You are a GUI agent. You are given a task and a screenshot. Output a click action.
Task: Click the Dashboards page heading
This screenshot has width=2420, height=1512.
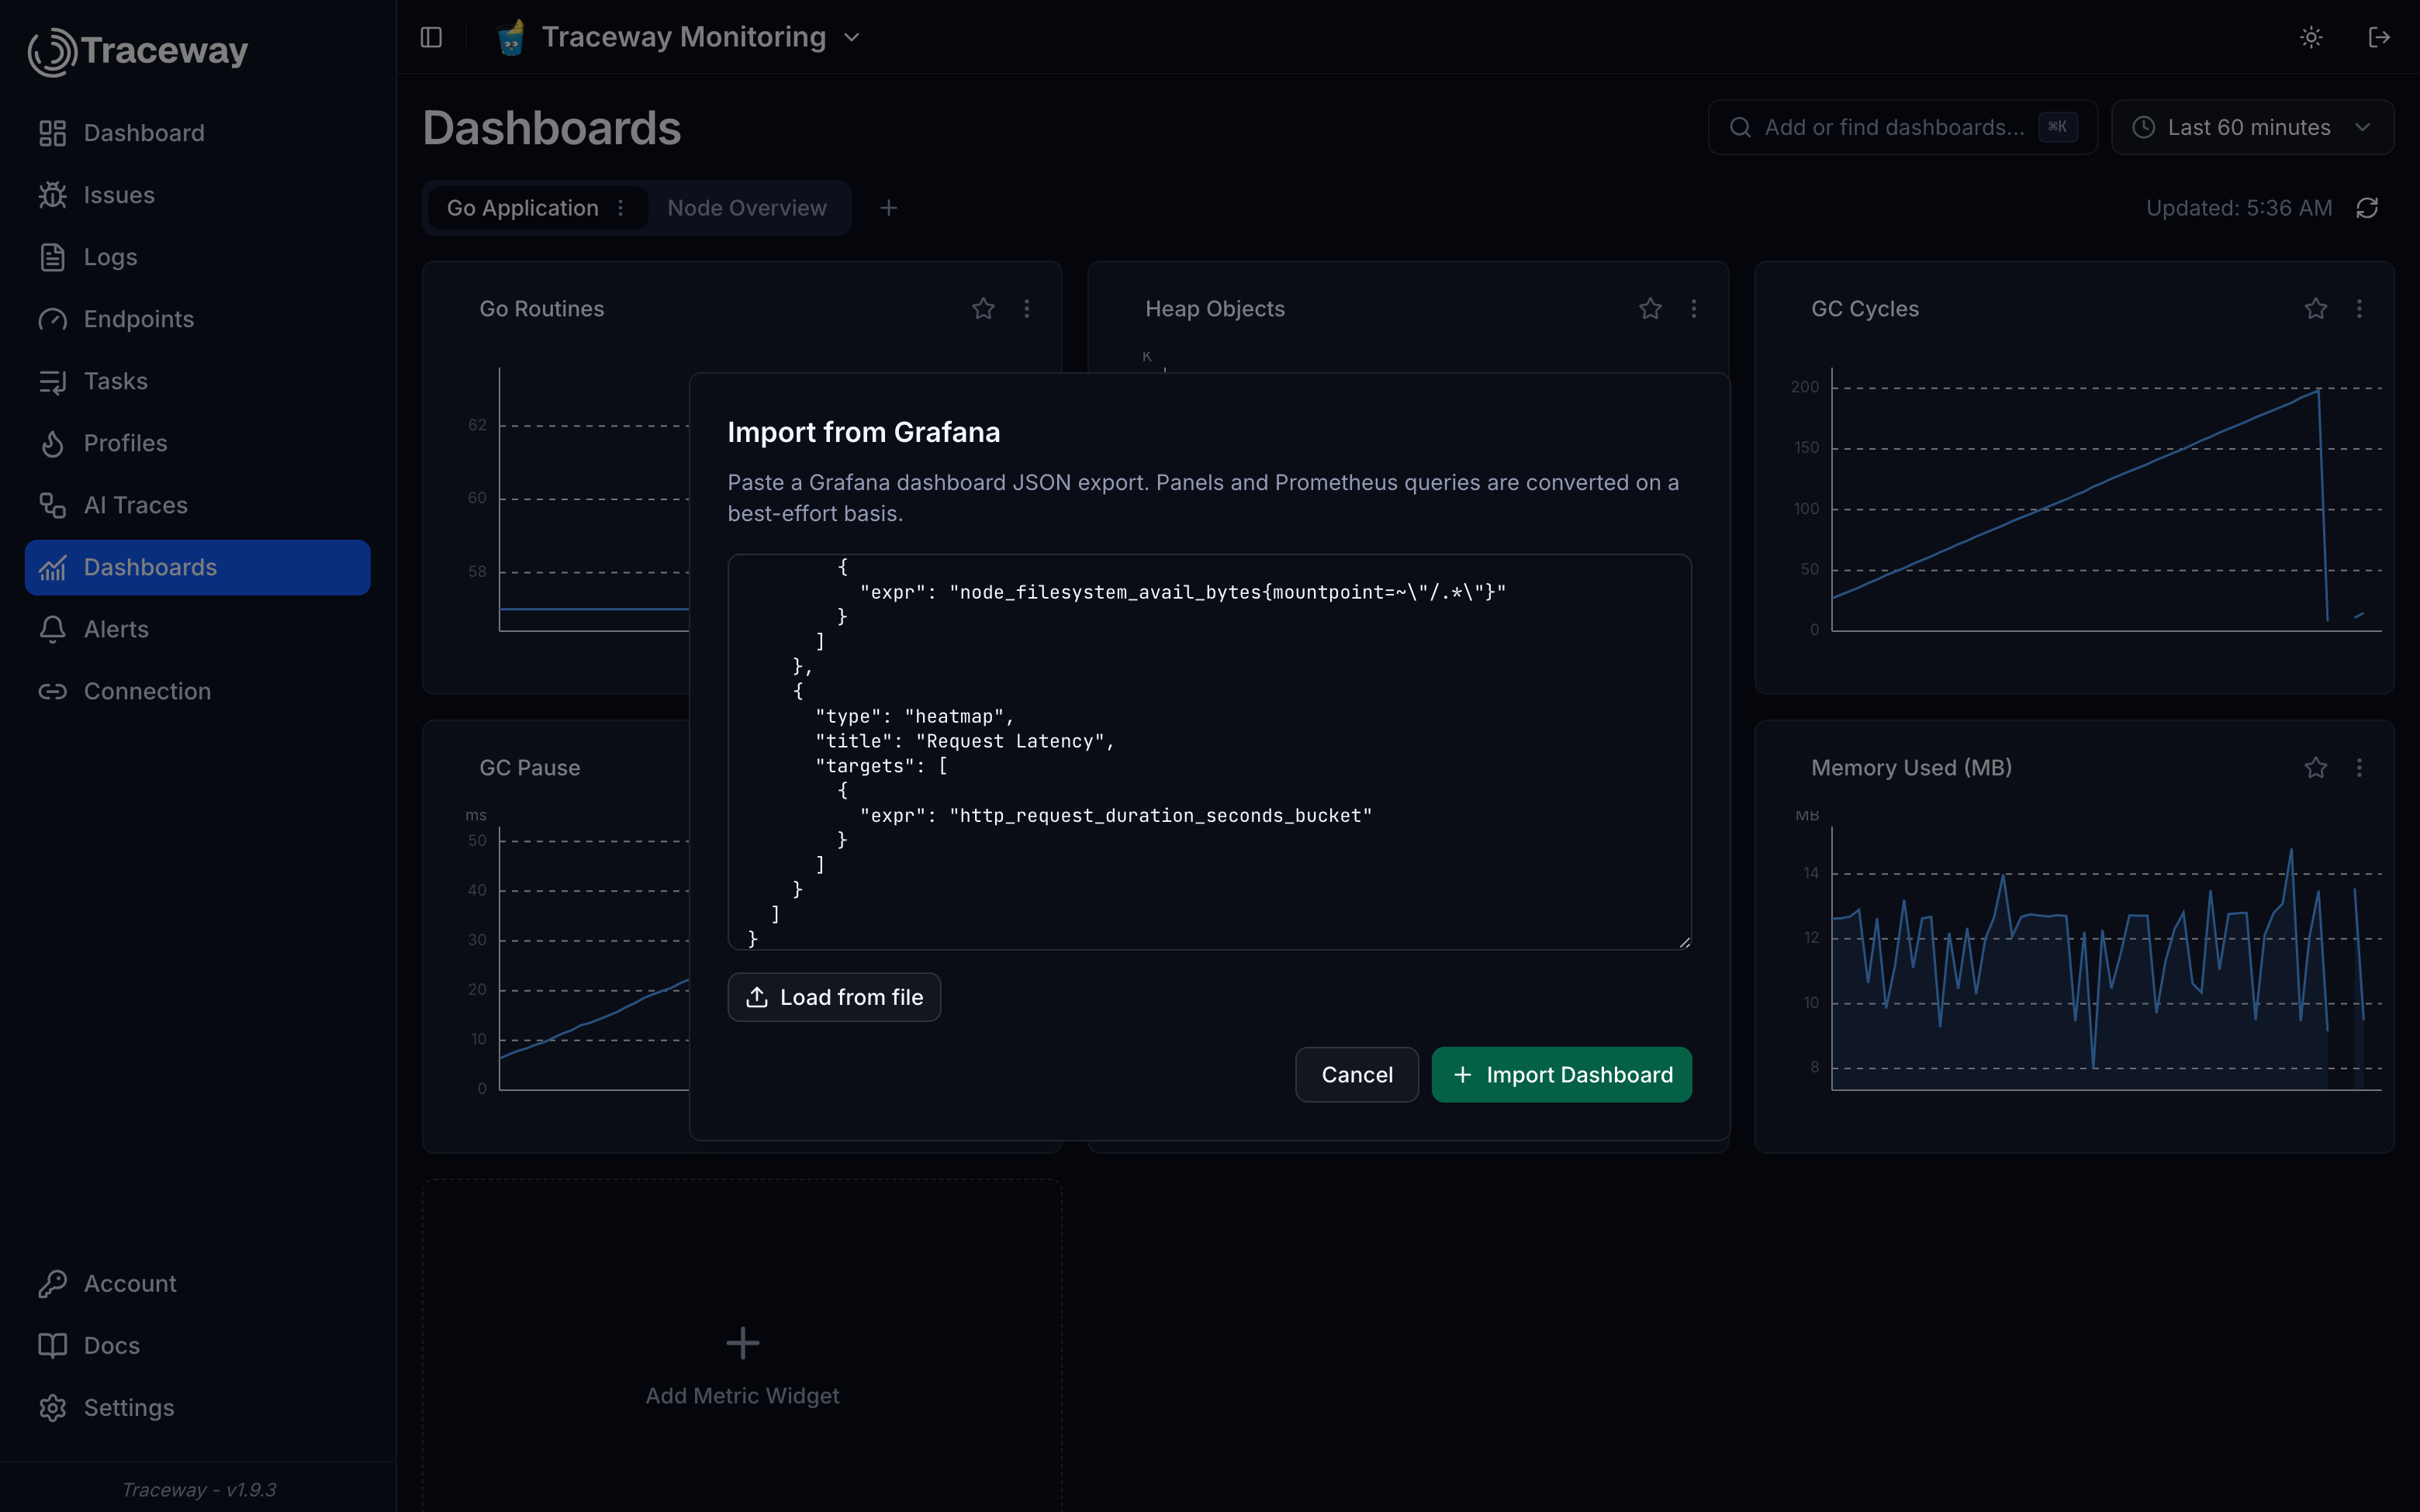551,128
